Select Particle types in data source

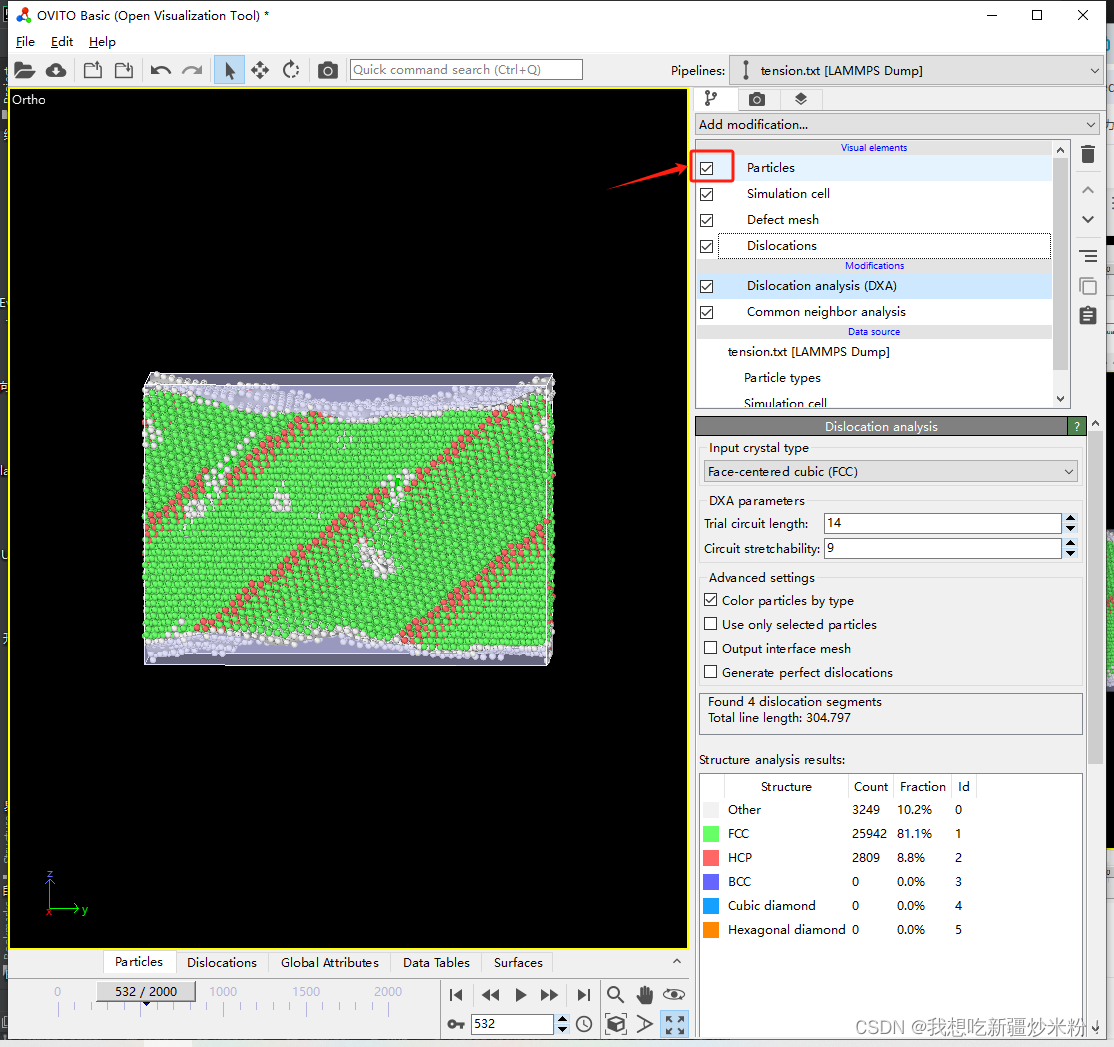(782, 378)
